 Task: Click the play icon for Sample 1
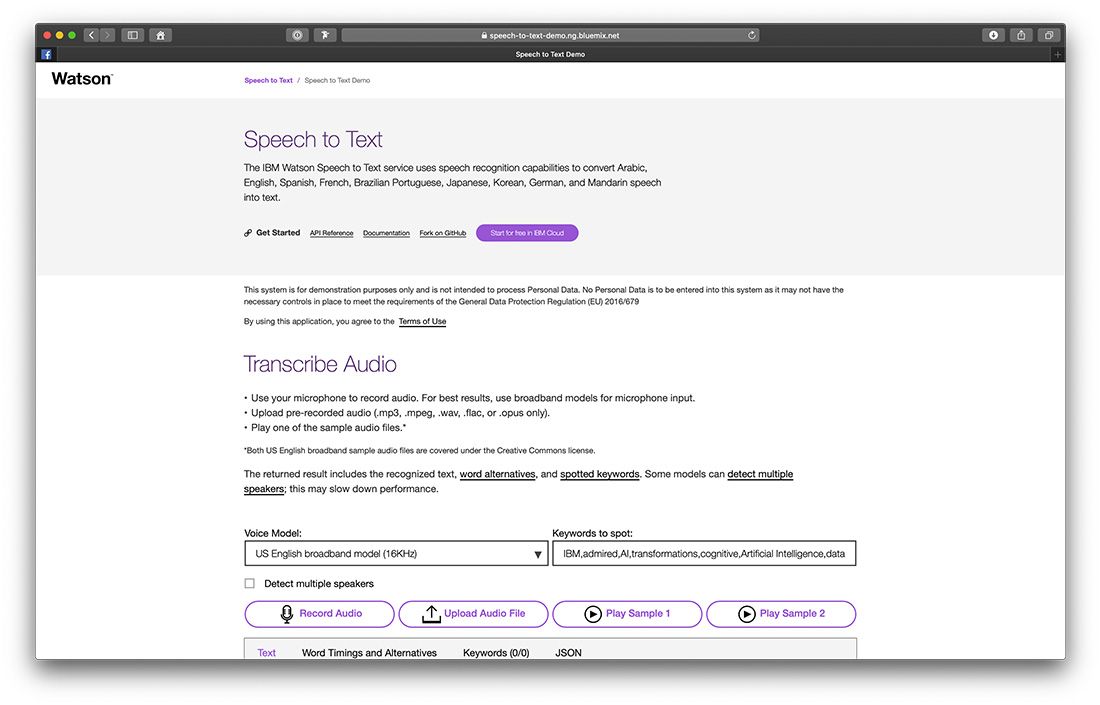point(593,614)
